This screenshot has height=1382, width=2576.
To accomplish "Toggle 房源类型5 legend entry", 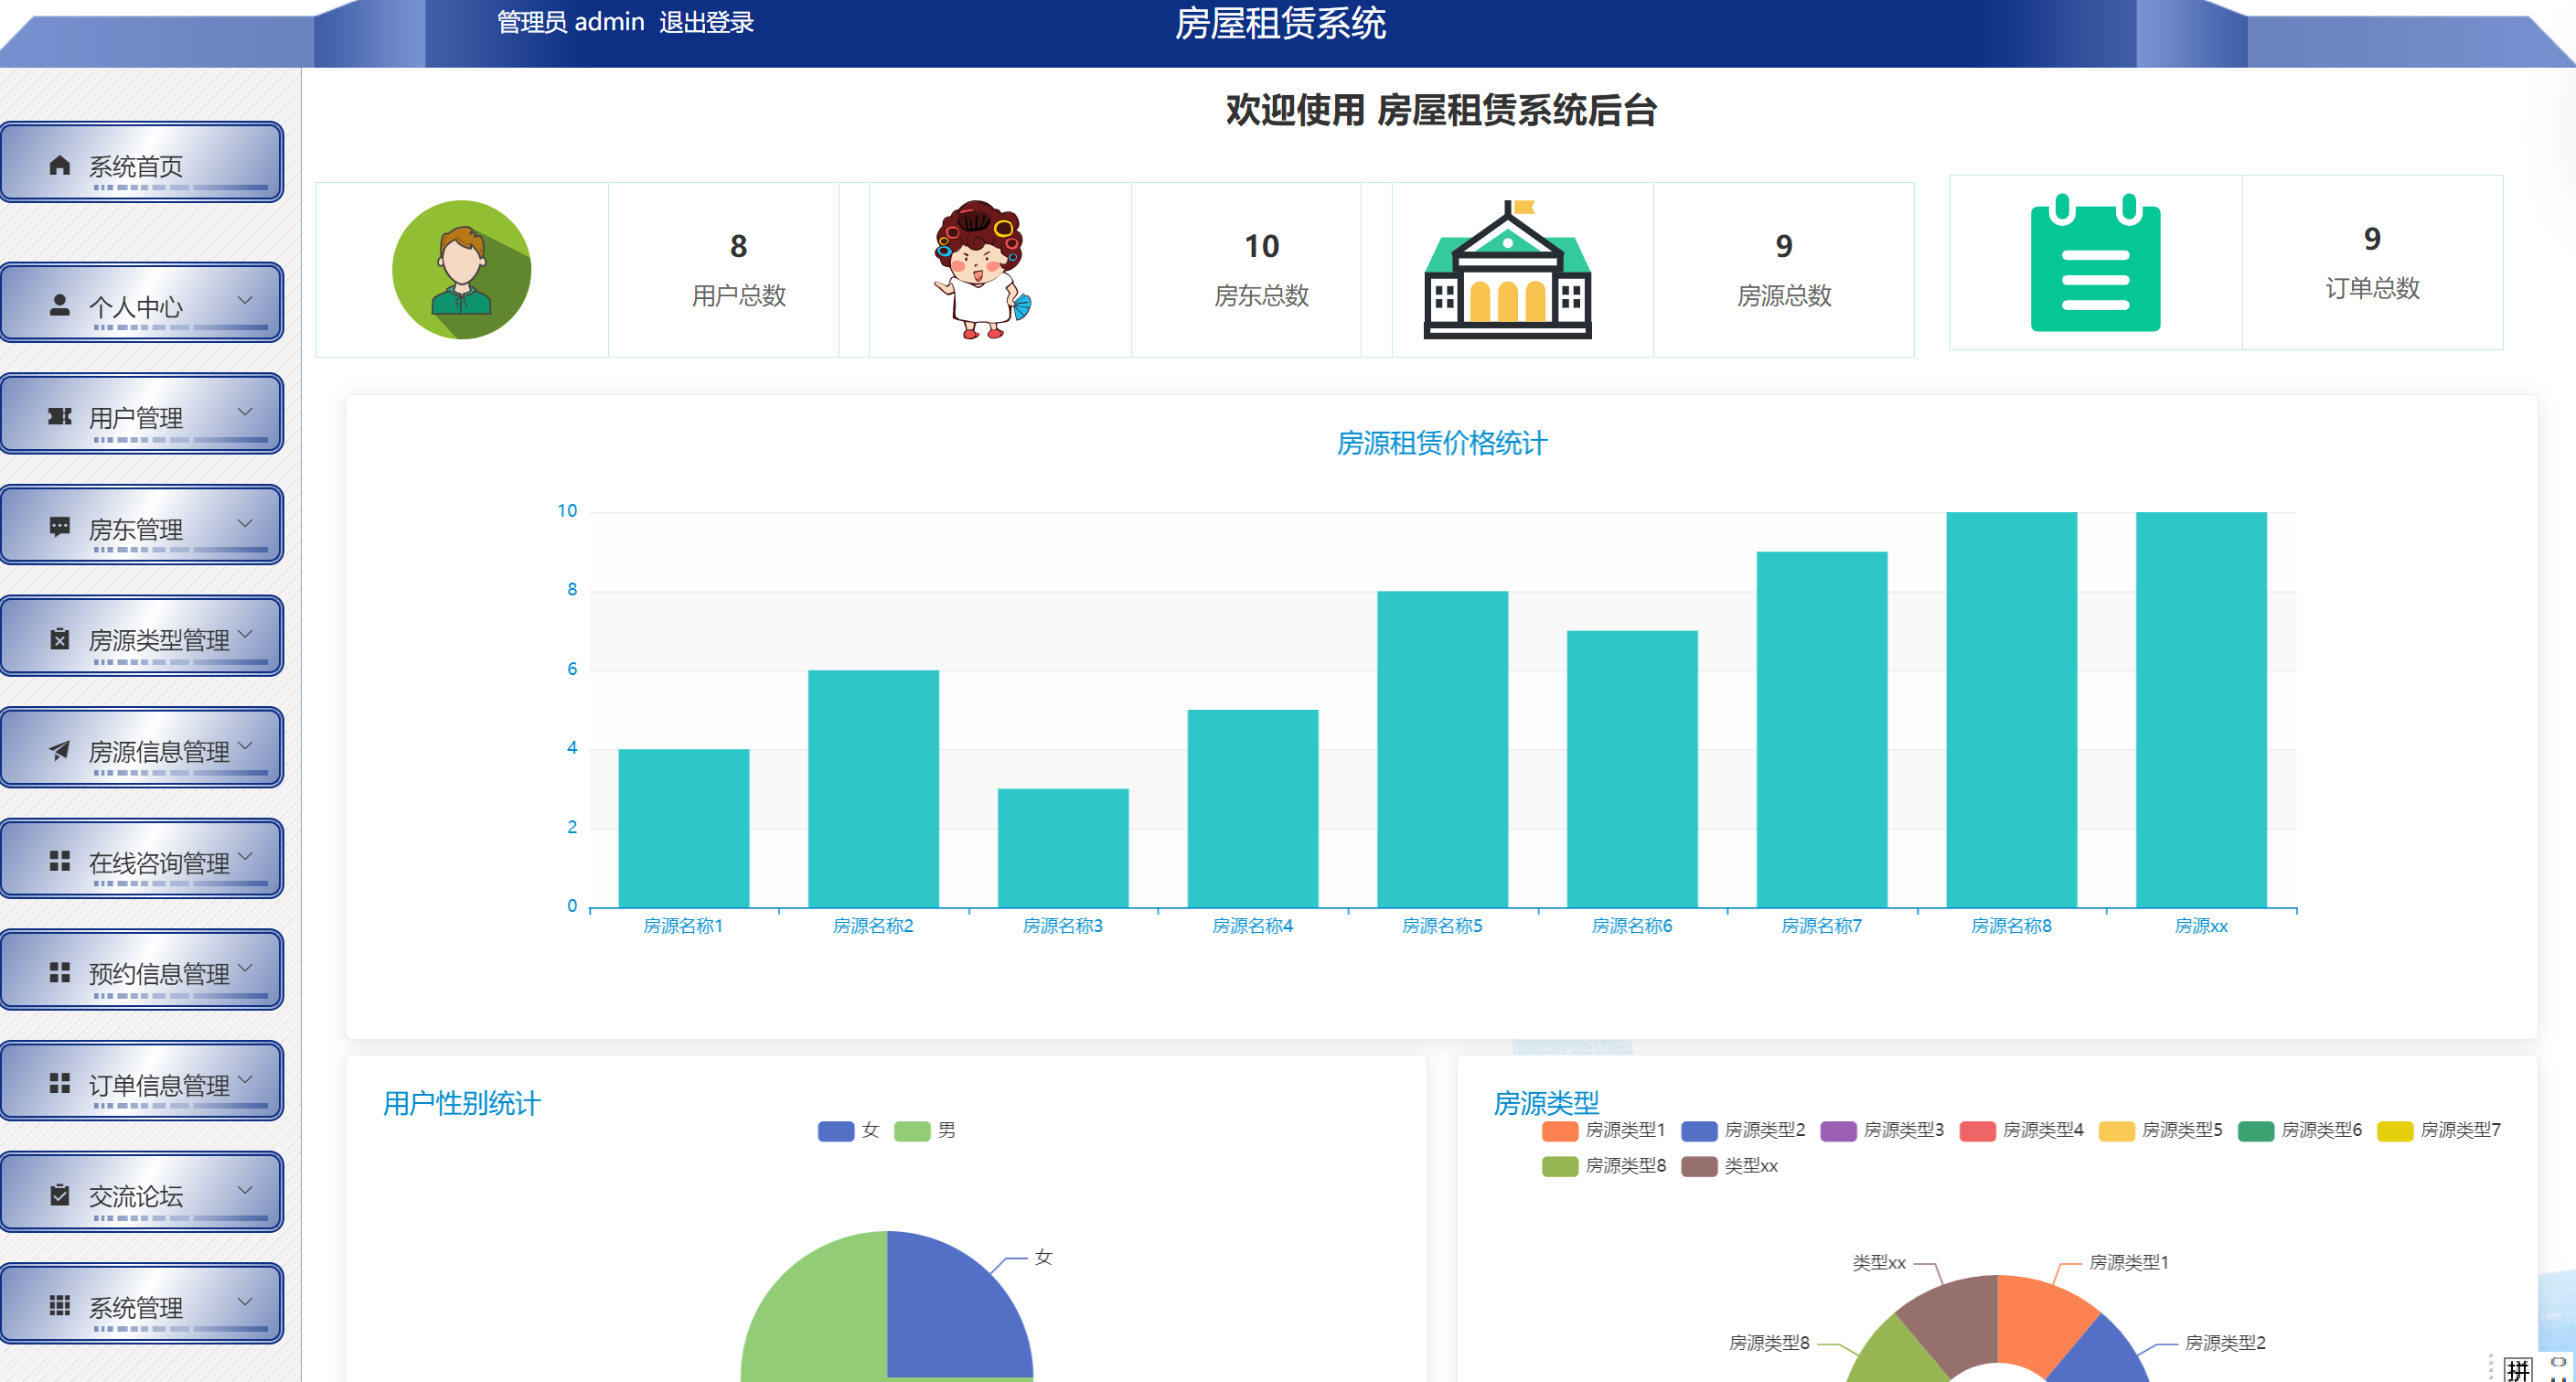I will click(2160, 1131).
